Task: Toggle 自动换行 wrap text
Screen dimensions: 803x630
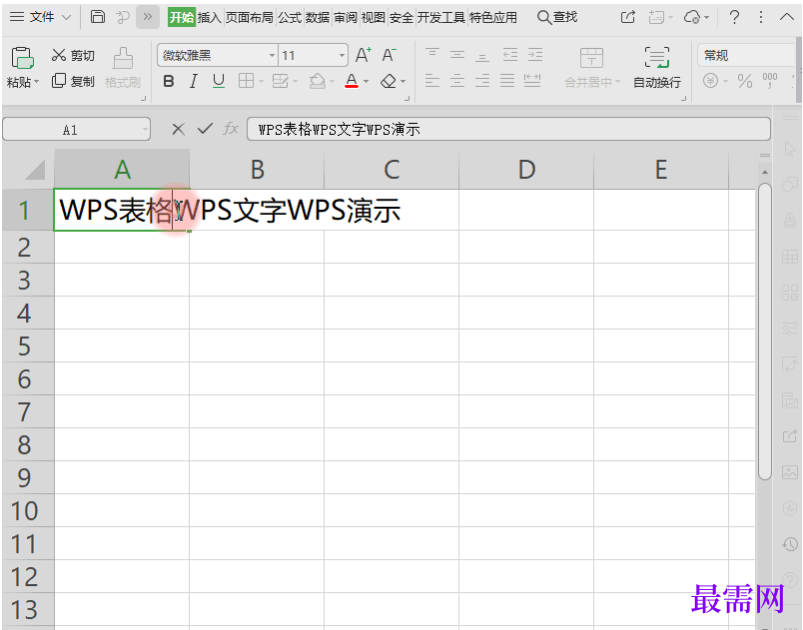Action: point(657,68)
